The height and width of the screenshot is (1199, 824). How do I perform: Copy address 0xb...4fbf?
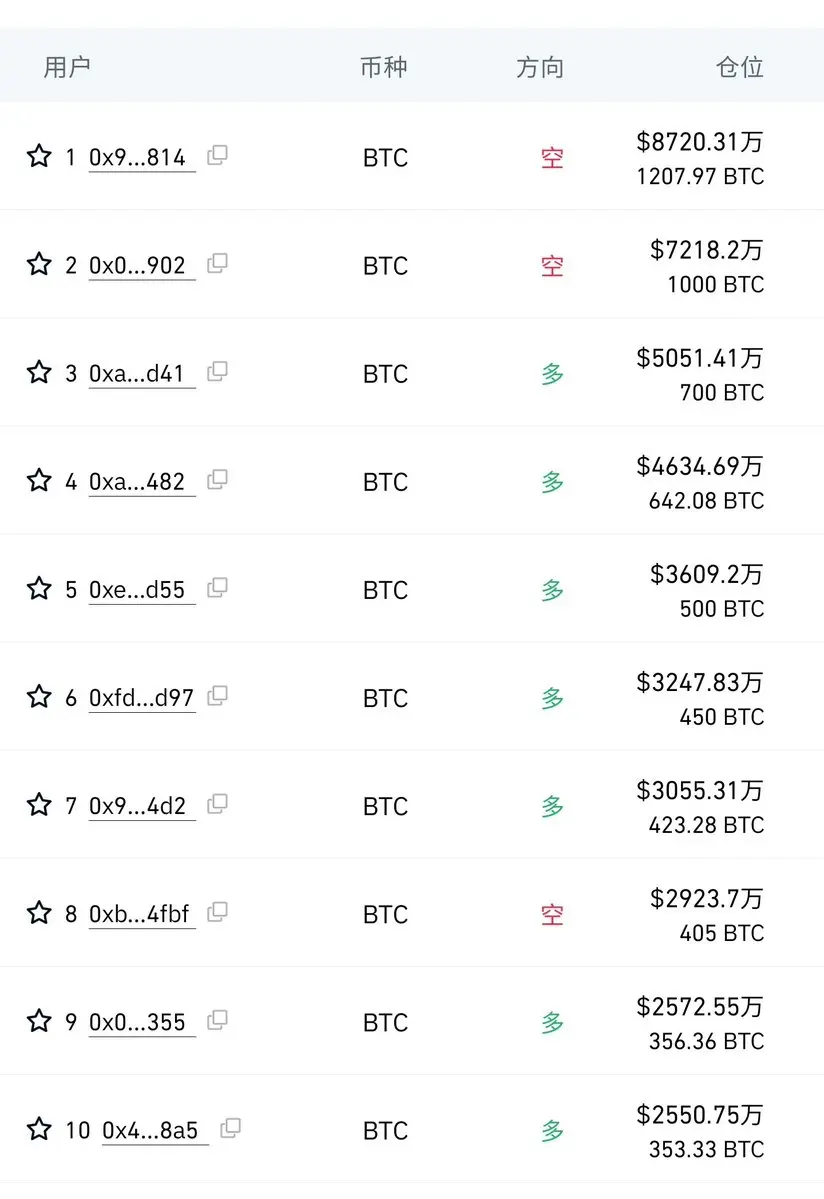[x=217, y=912]
